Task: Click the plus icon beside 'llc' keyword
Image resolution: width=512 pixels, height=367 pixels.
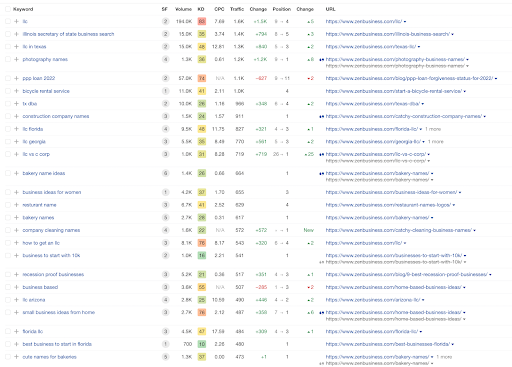Action: [x=16, y=21]
